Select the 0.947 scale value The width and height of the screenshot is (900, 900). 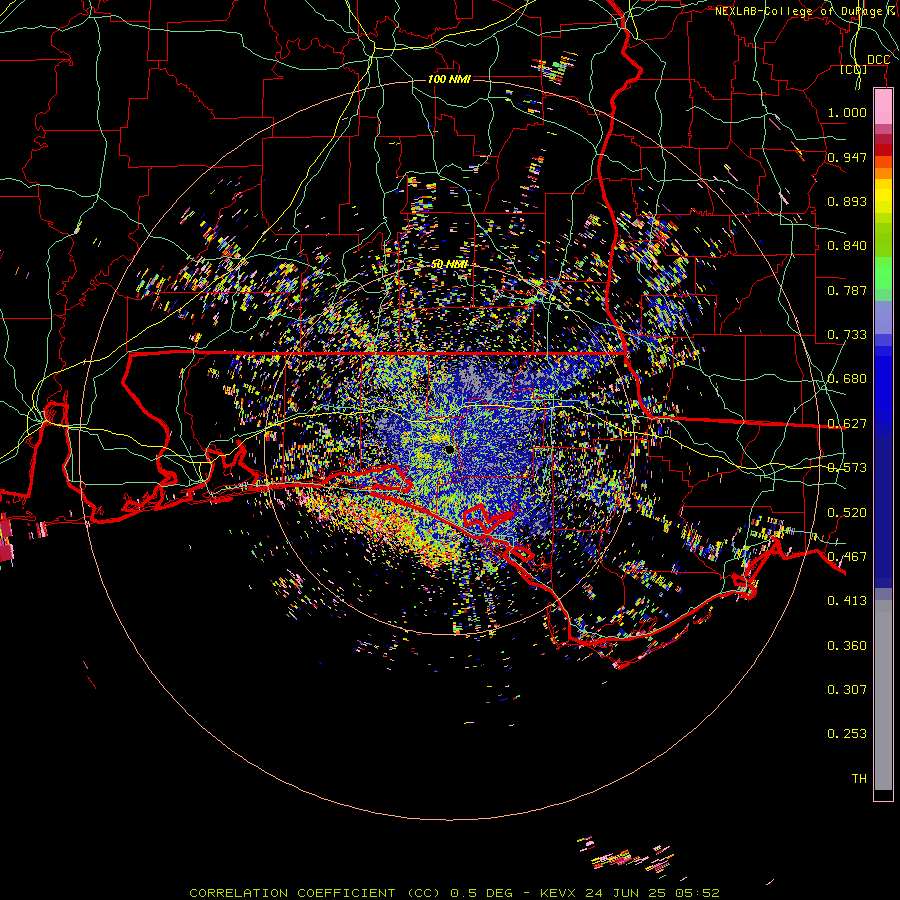point(847,157)
